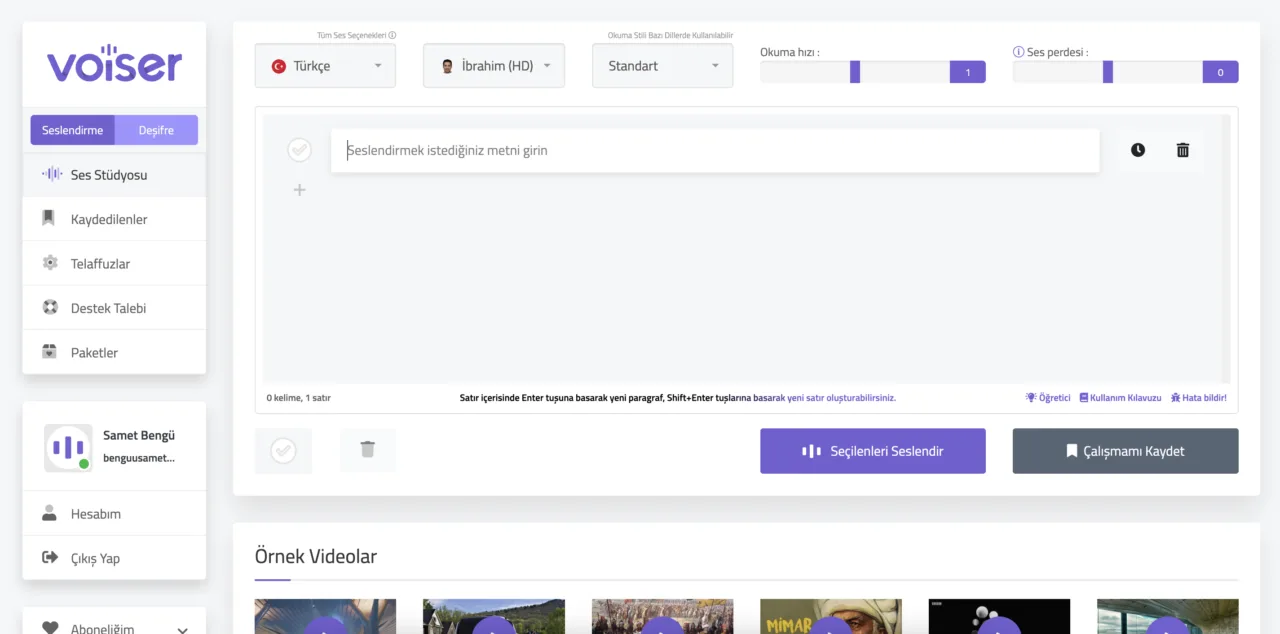The height and width of the screenshot is (634, 1280).
Task: Open the Kullanım Kılavuzu link
Action: point(1120,398)
